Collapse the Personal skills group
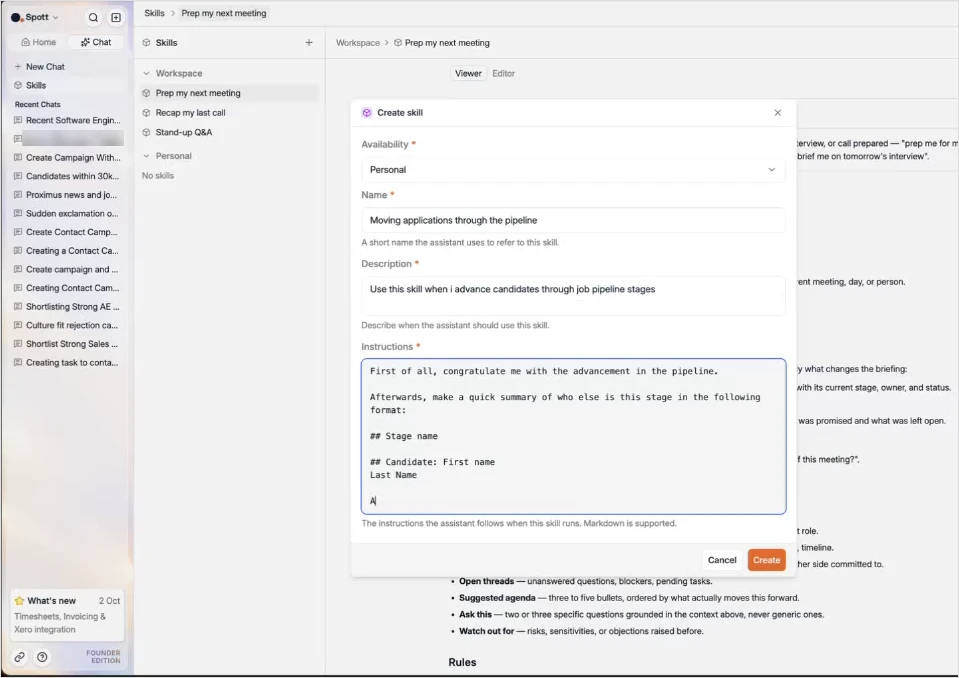The image size is (959, 678). coord(146,156)
